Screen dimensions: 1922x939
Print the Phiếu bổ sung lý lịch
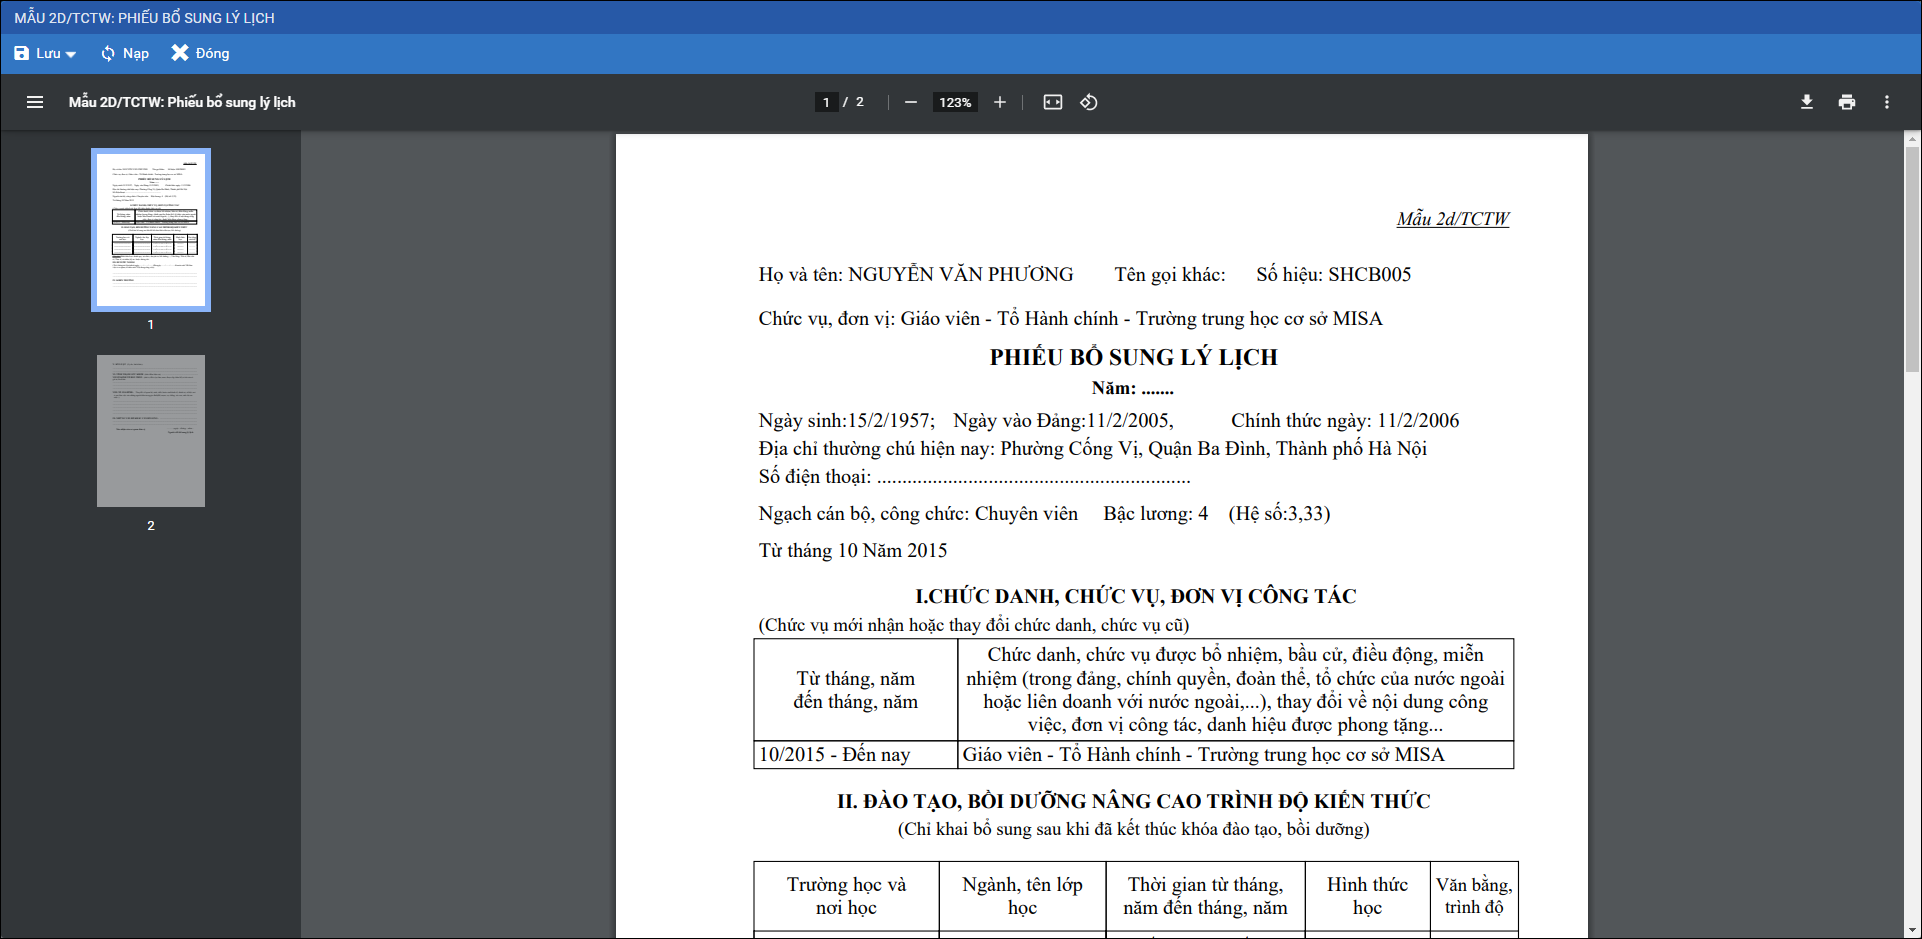(x=1846, y=102)
